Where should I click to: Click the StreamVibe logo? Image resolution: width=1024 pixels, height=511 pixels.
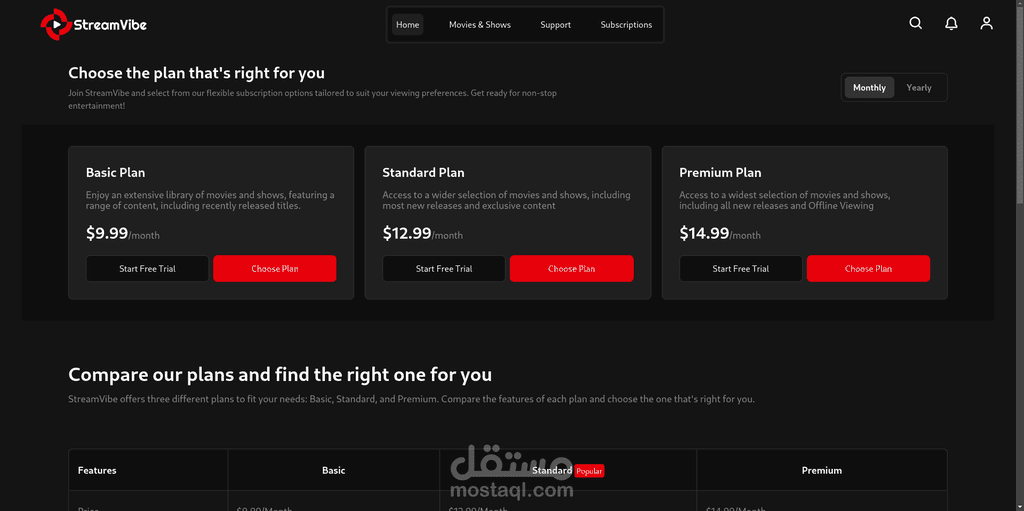coord(93,25)
